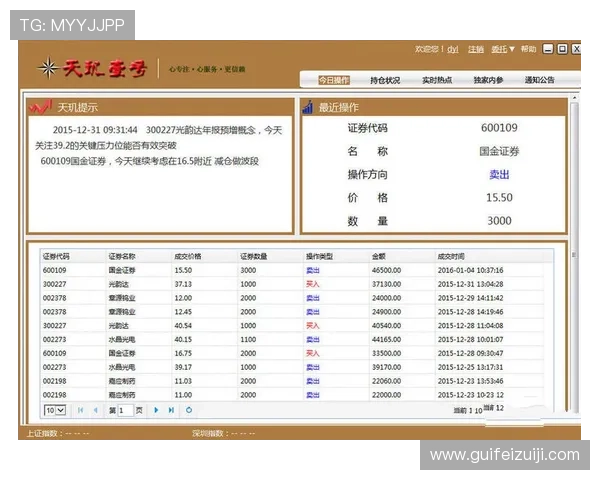Open the 持仓状况 tab
The image size is (600, 480).
385,80
